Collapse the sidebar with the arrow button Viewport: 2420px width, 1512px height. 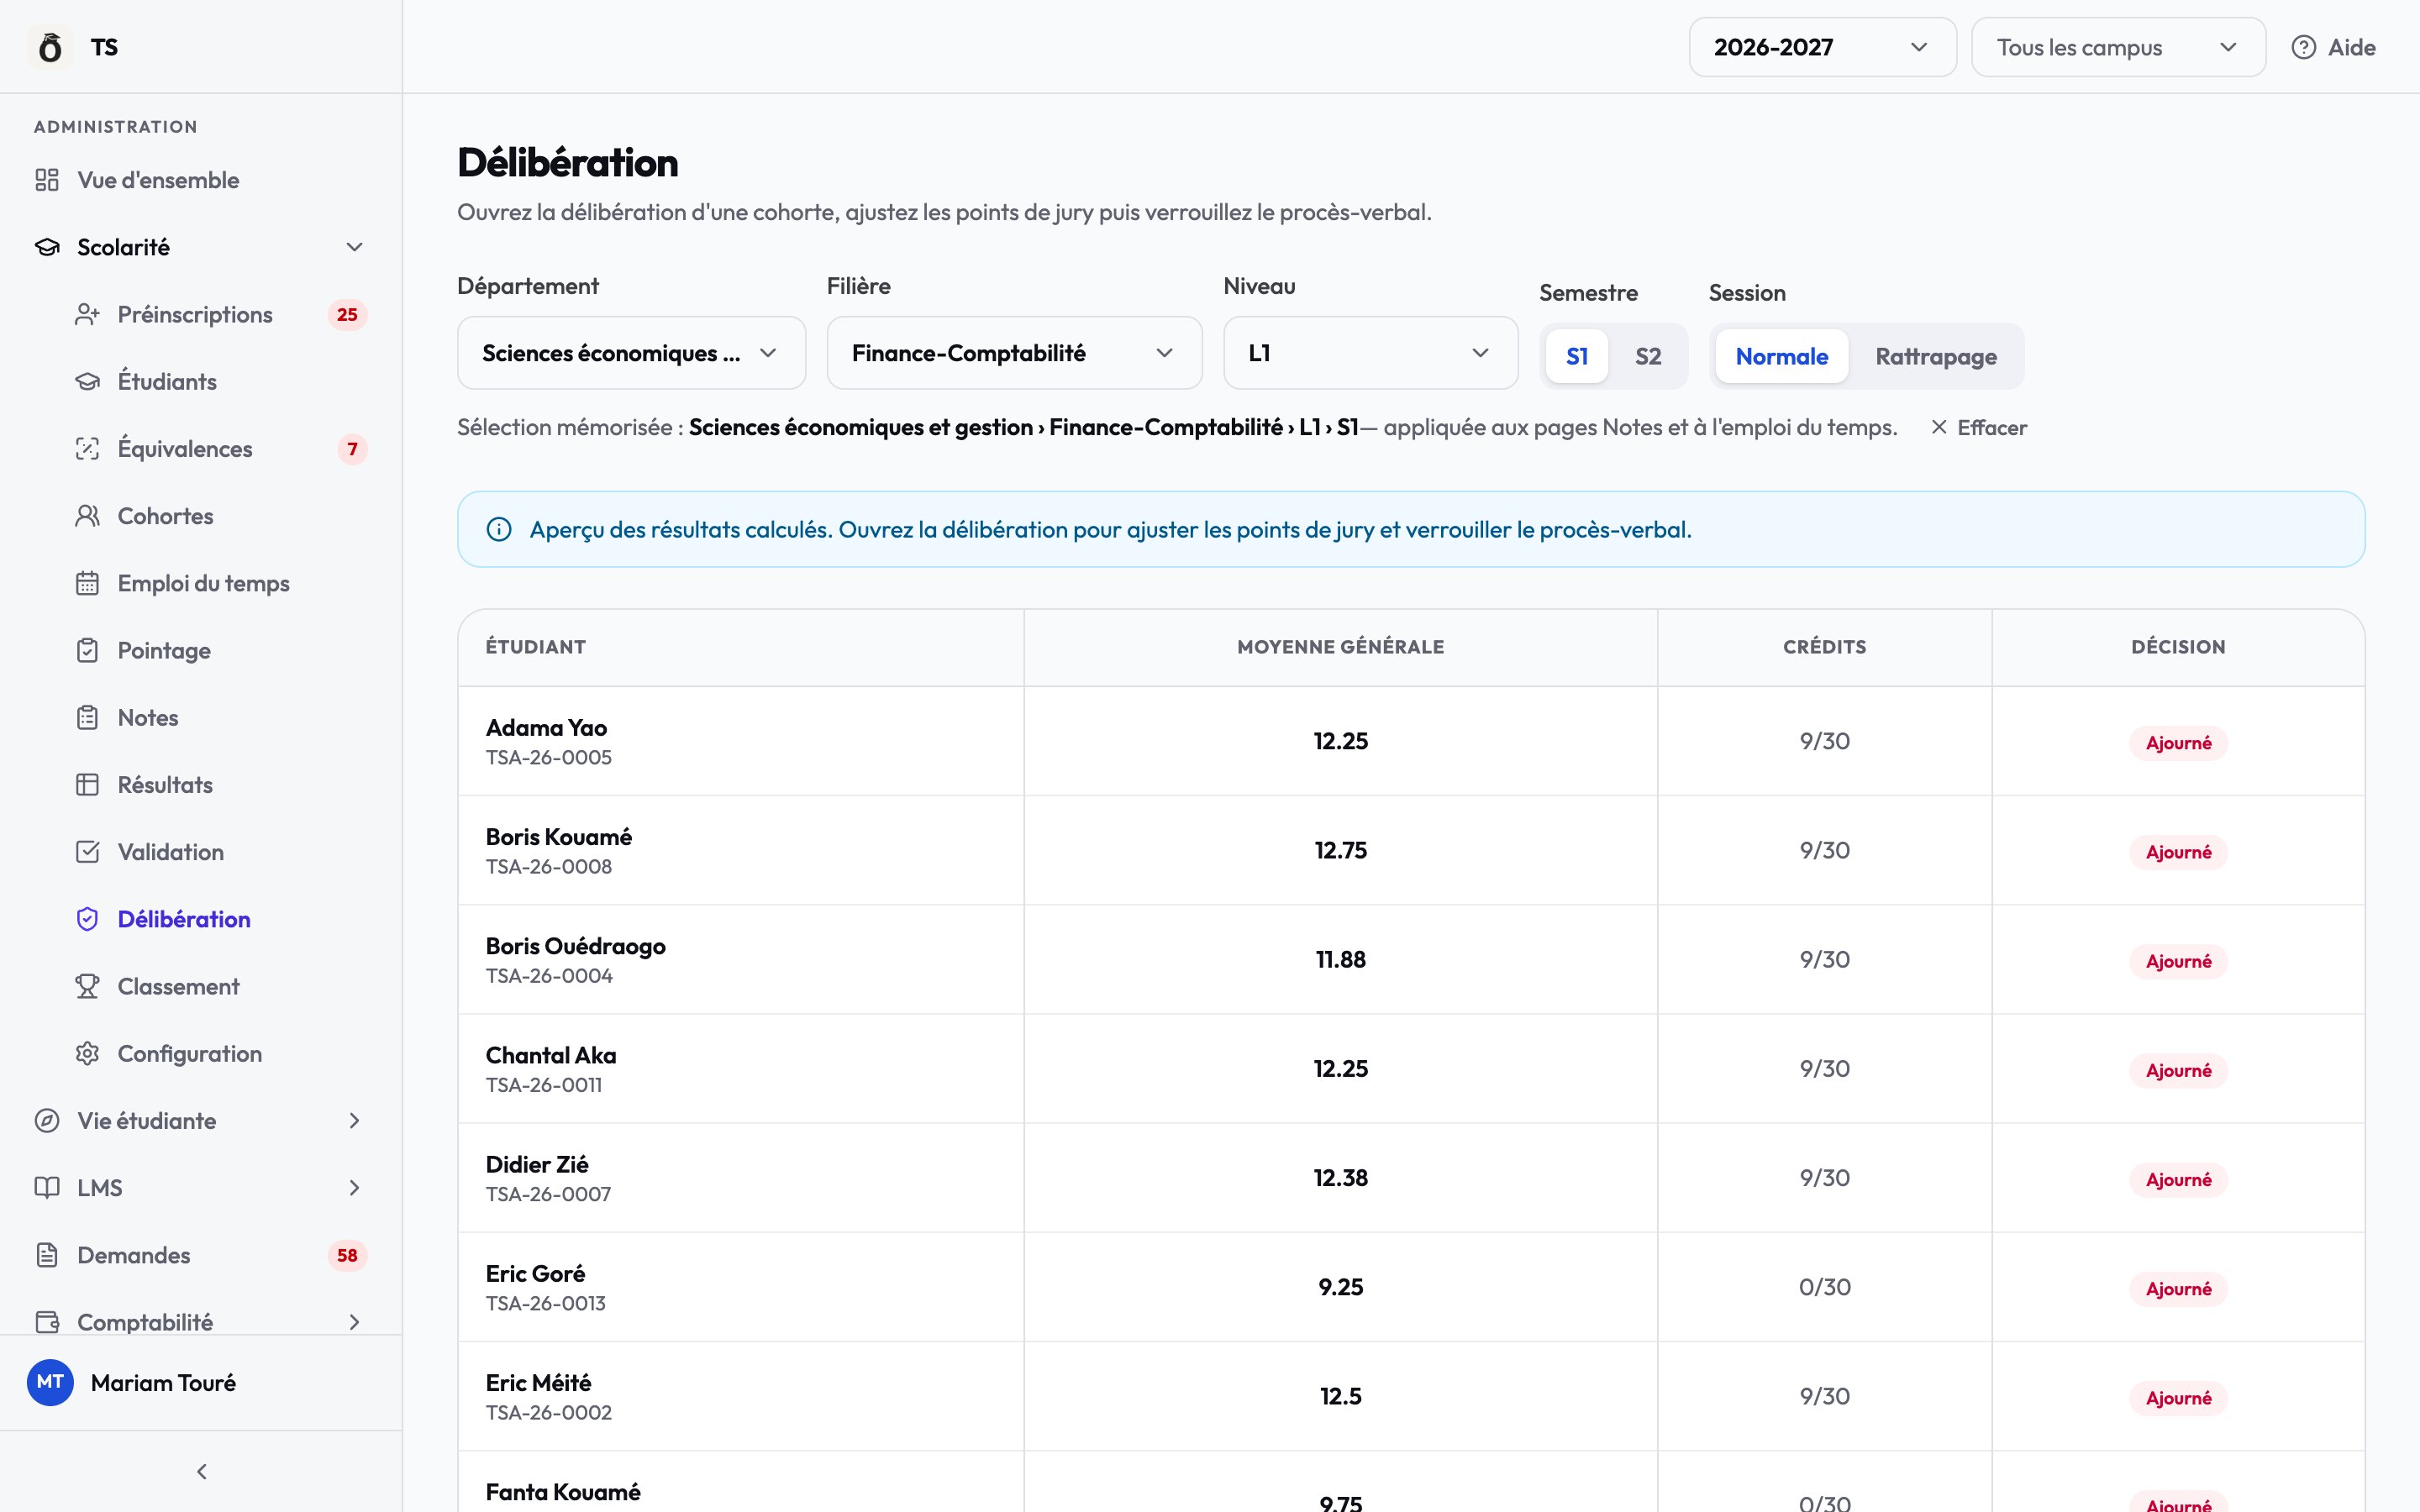coord(202,1472)
